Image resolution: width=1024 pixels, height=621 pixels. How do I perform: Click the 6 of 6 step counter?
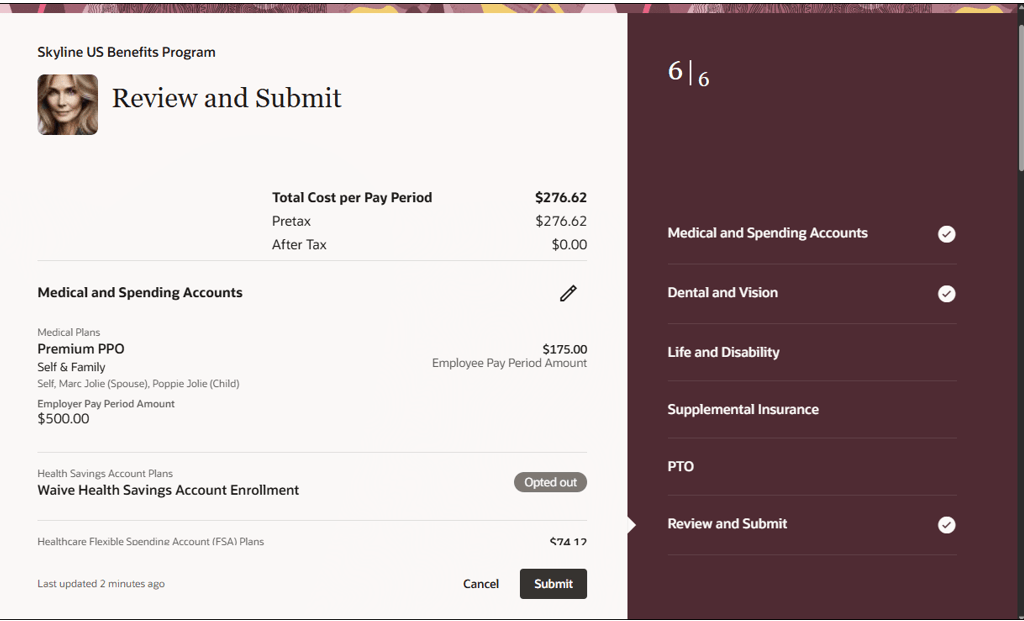[x=688, y=73]
